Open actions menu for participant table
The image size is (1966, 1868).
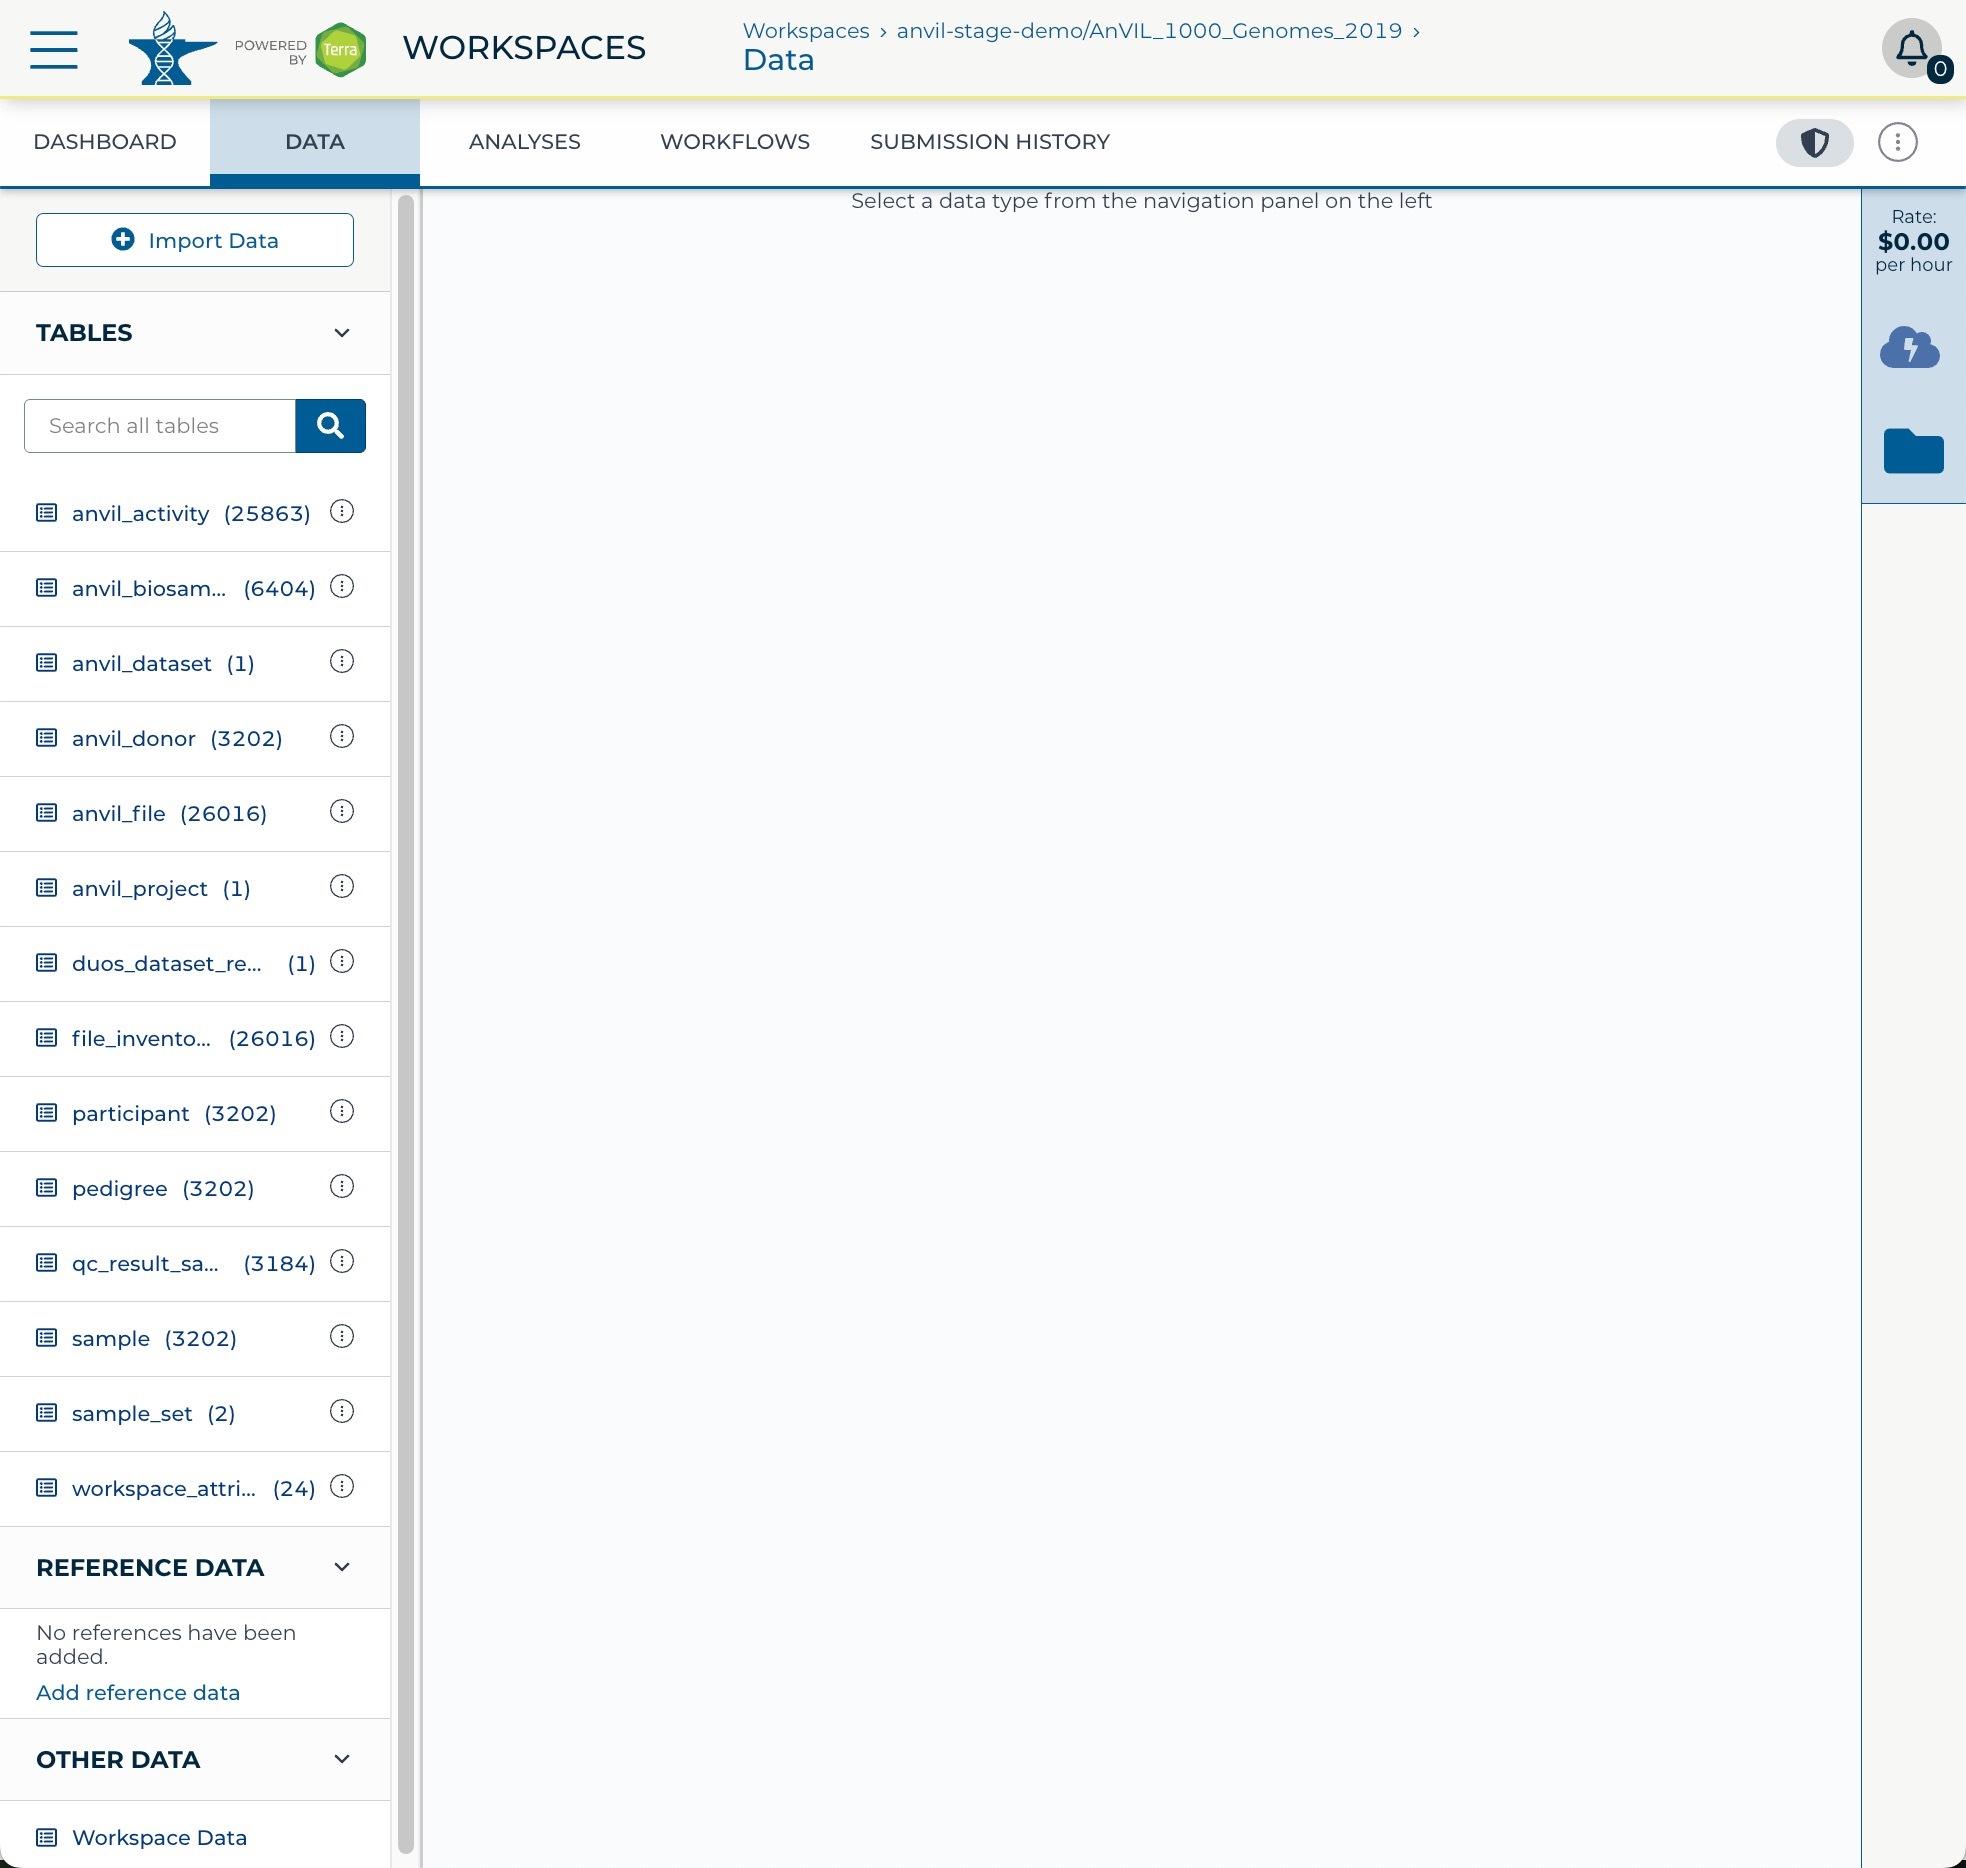tap(342, 1112)
